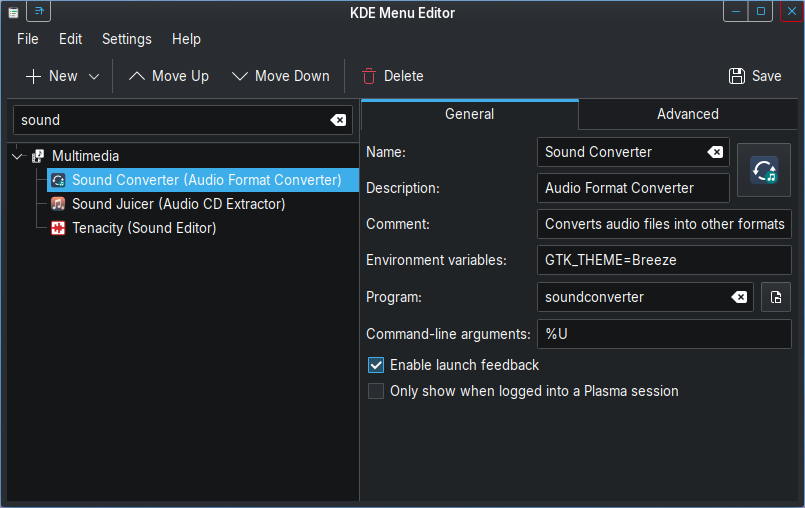
Task: Click the Sound Converter entry icon
Action: point(58,180)
